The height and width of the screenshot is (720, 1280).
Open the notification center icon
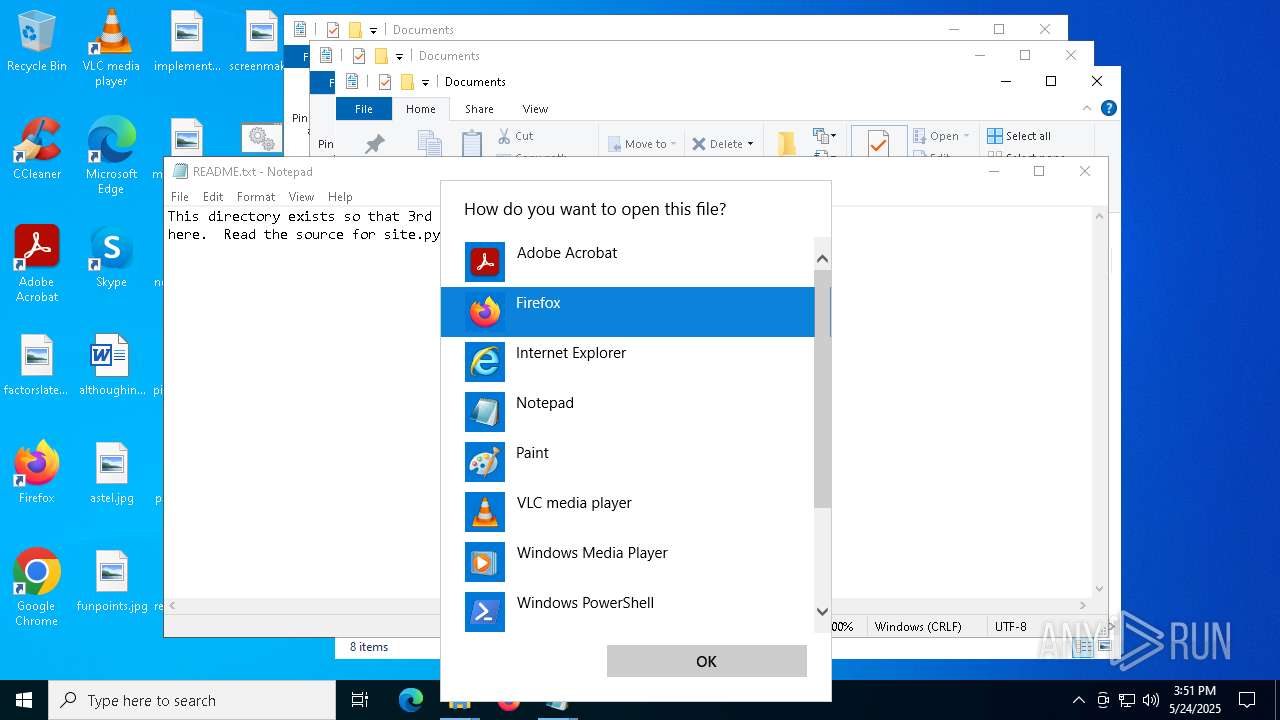coord(1247,700)
